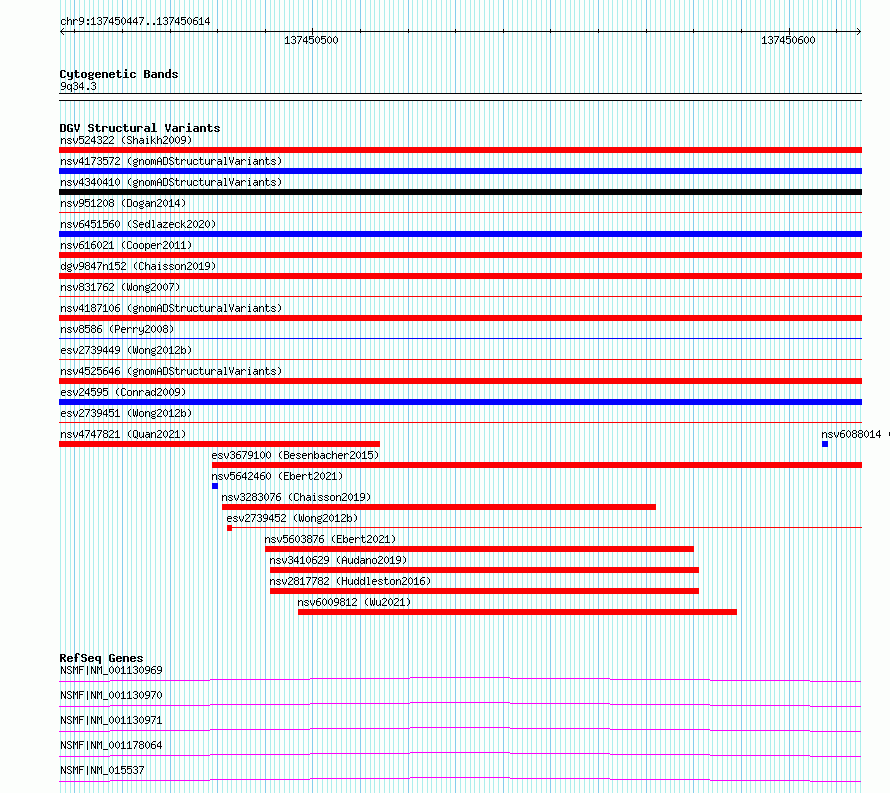This screenshot has height=793, width=890.
Task: Open nsv4340410 gnomADStructuralVariants label
Action: (171, 182)
